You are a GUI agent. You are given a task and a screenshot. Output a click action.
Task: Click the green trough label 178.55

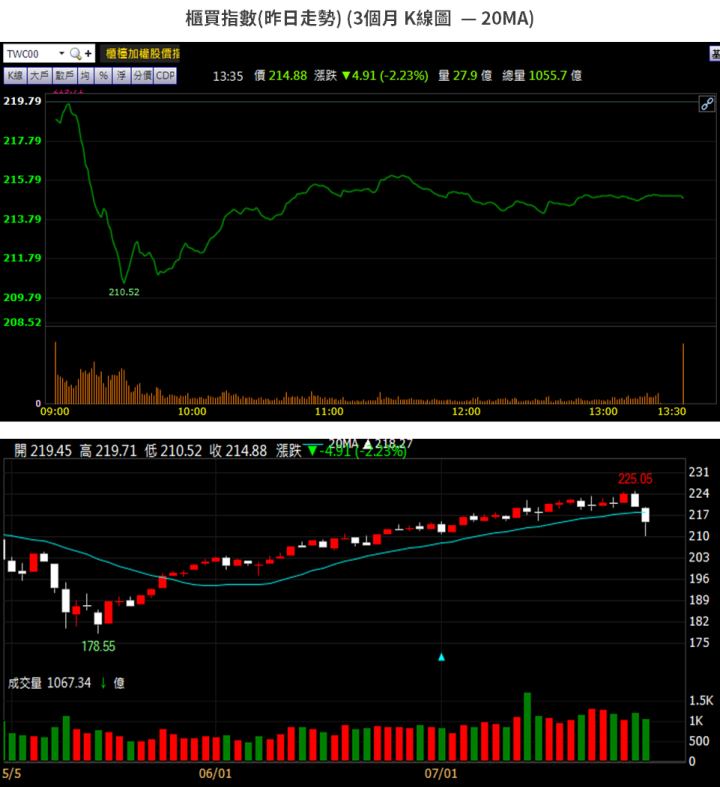(98, 646)
